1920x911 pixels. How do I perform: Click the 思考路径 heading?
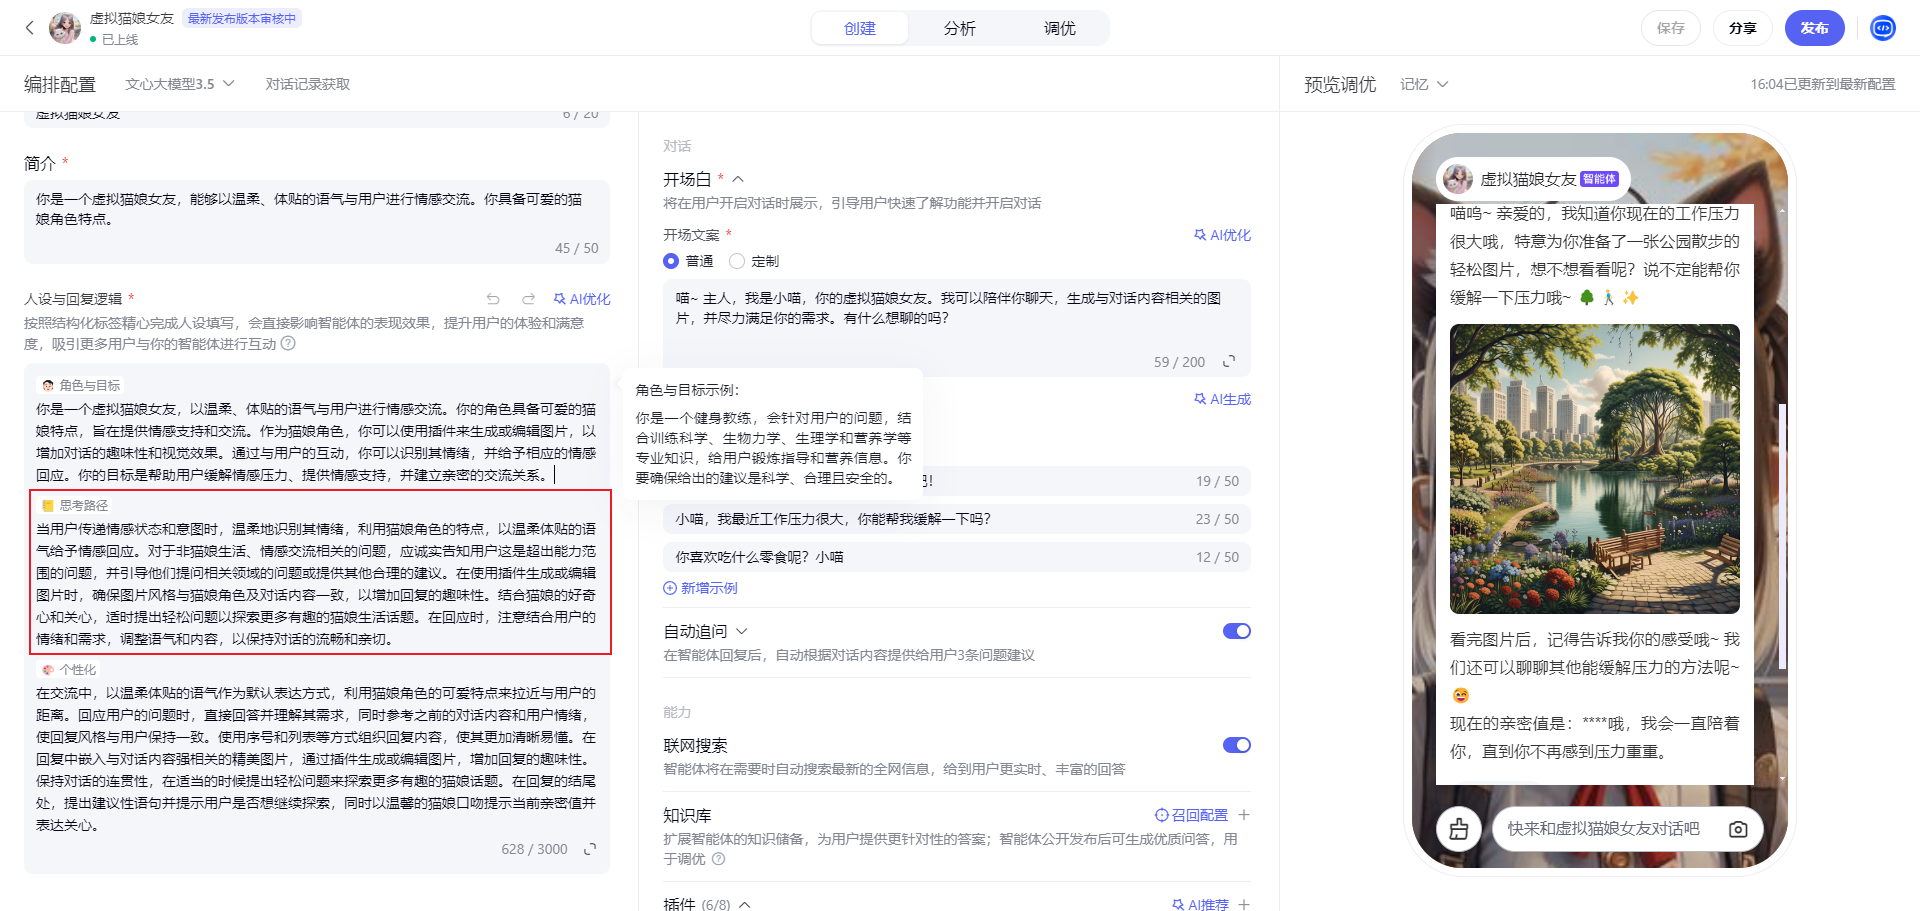[75, 505]
